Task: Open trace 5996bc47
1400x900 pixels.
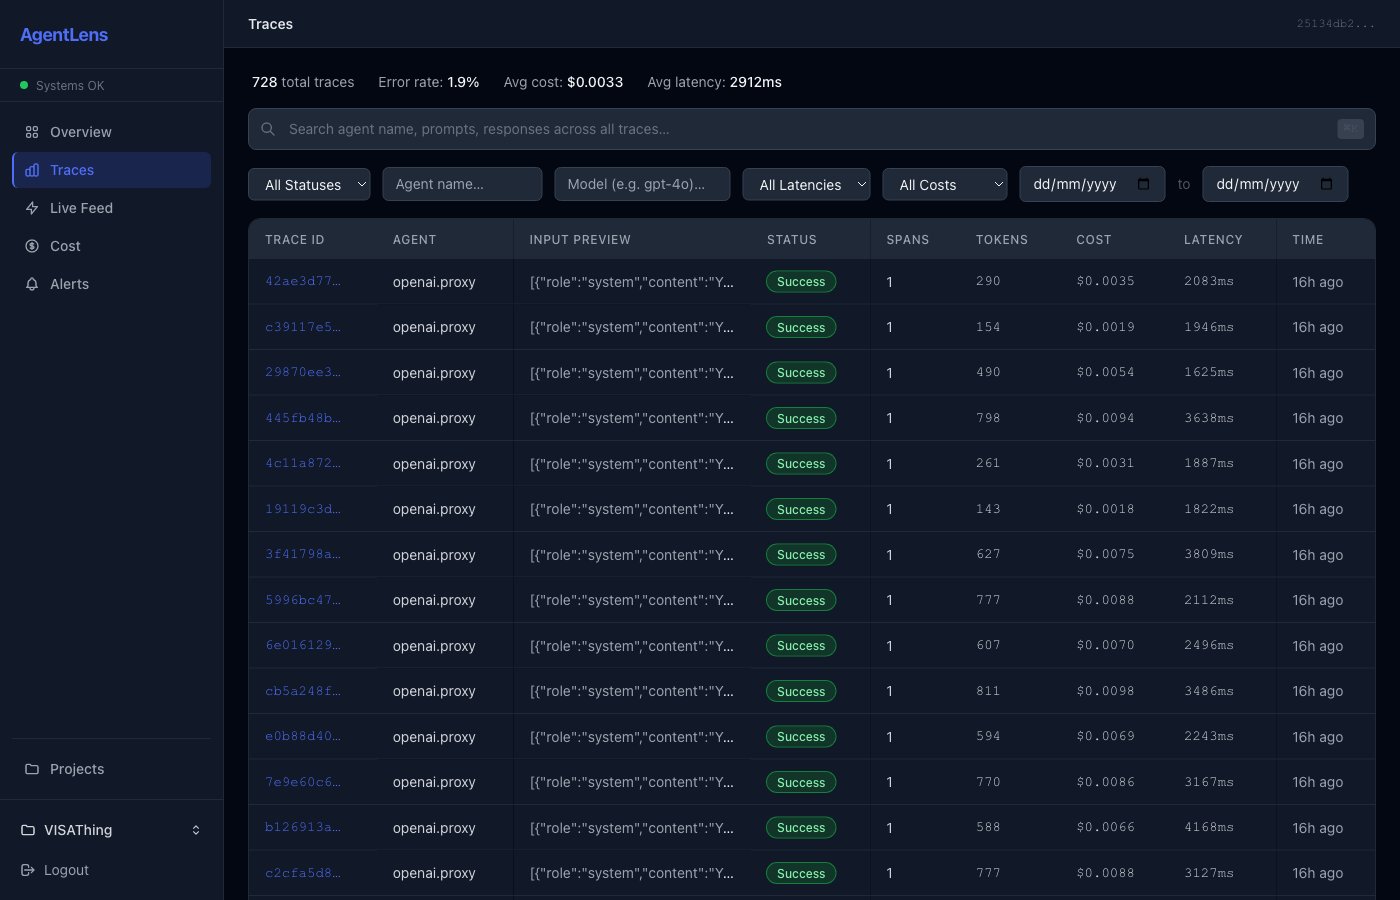Action: tap(302, 600)
